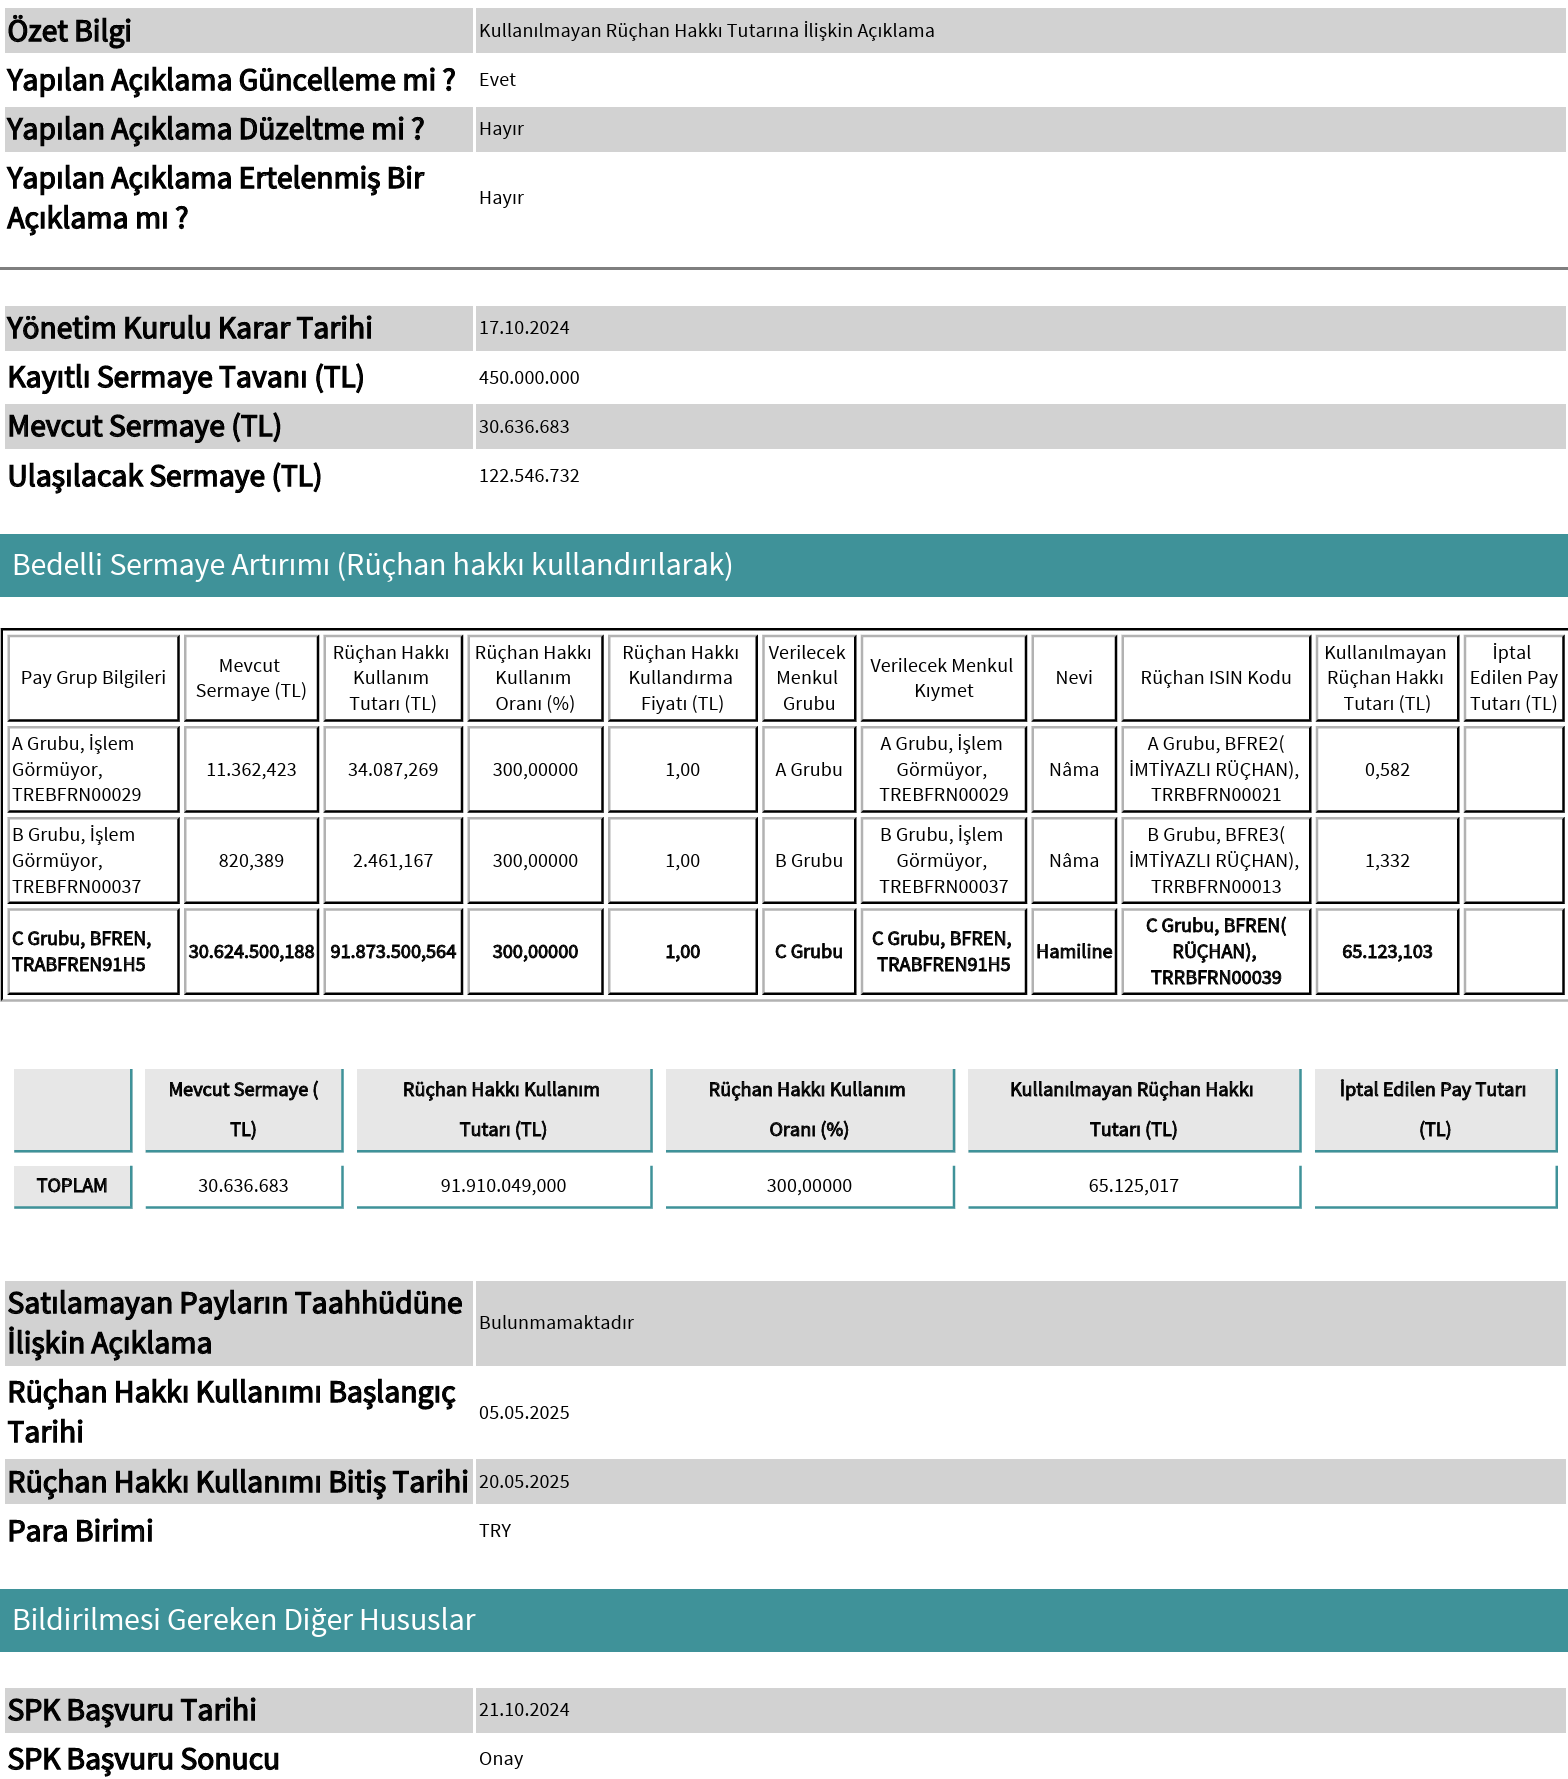The image size is (1568, 1779).
Task: Select 'Kullanılmayan Rüçhan Hakkı Tutarına İlişkin Açıklama' text
Action: coord(706,31)
